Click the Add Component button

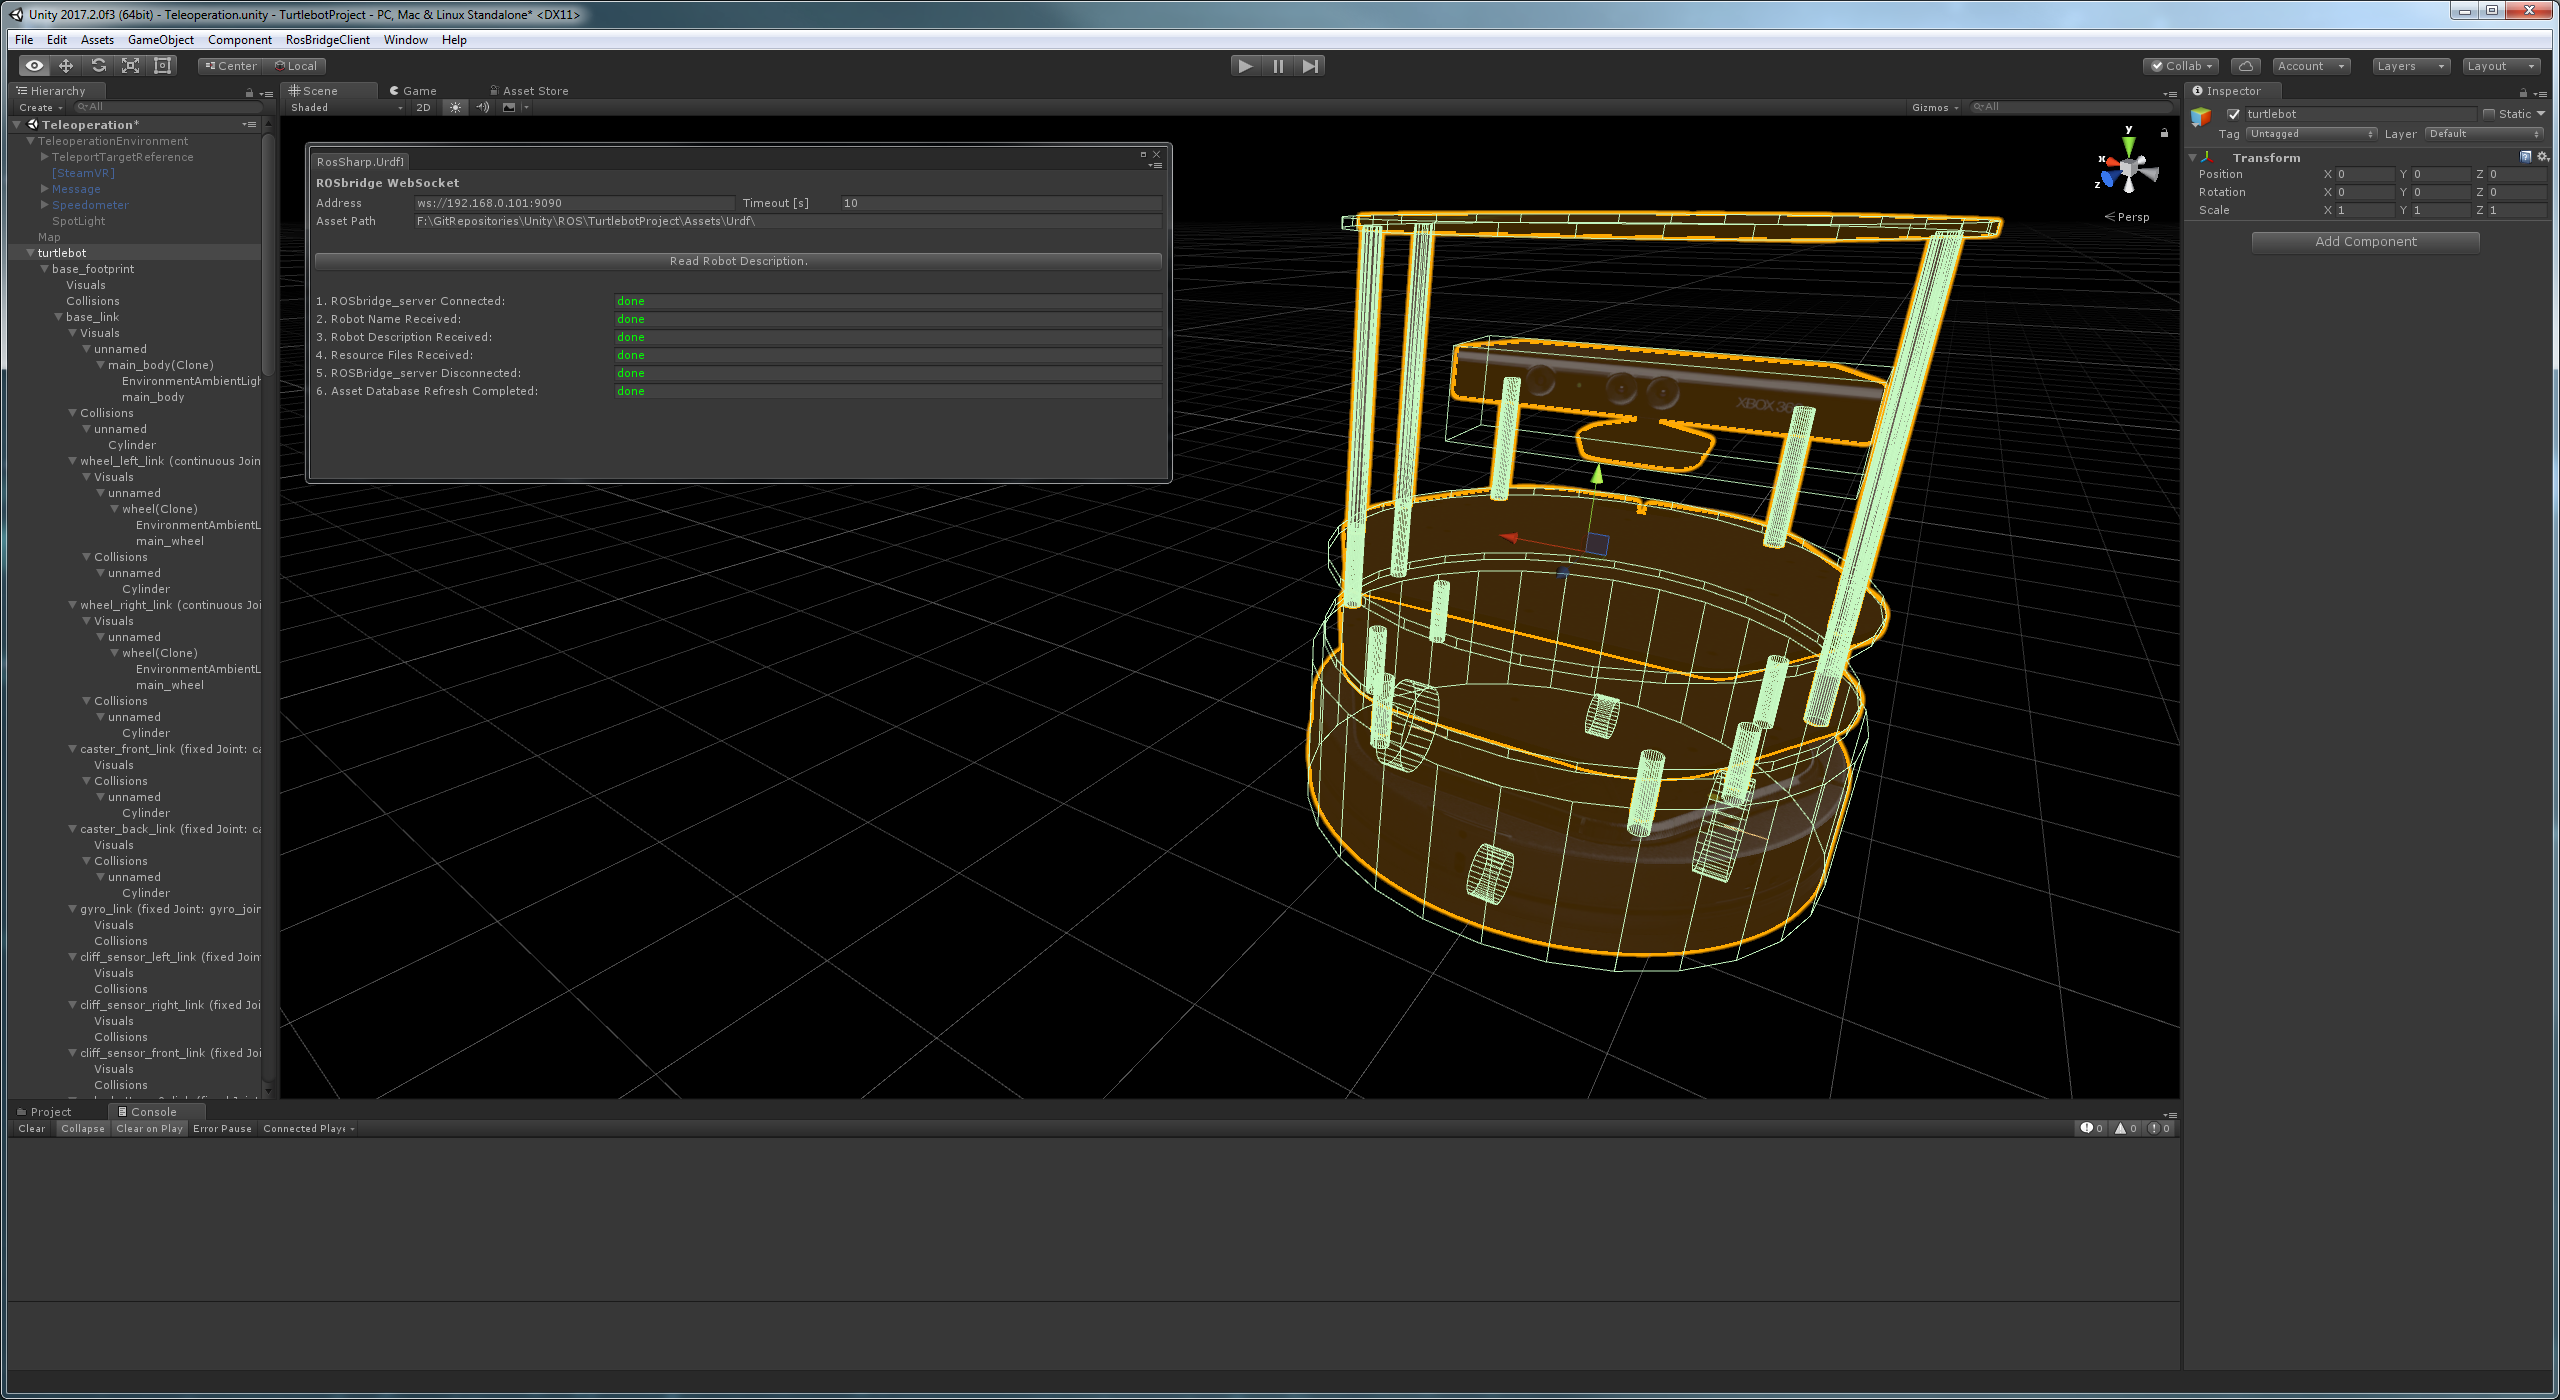[x=2365, y=242]
